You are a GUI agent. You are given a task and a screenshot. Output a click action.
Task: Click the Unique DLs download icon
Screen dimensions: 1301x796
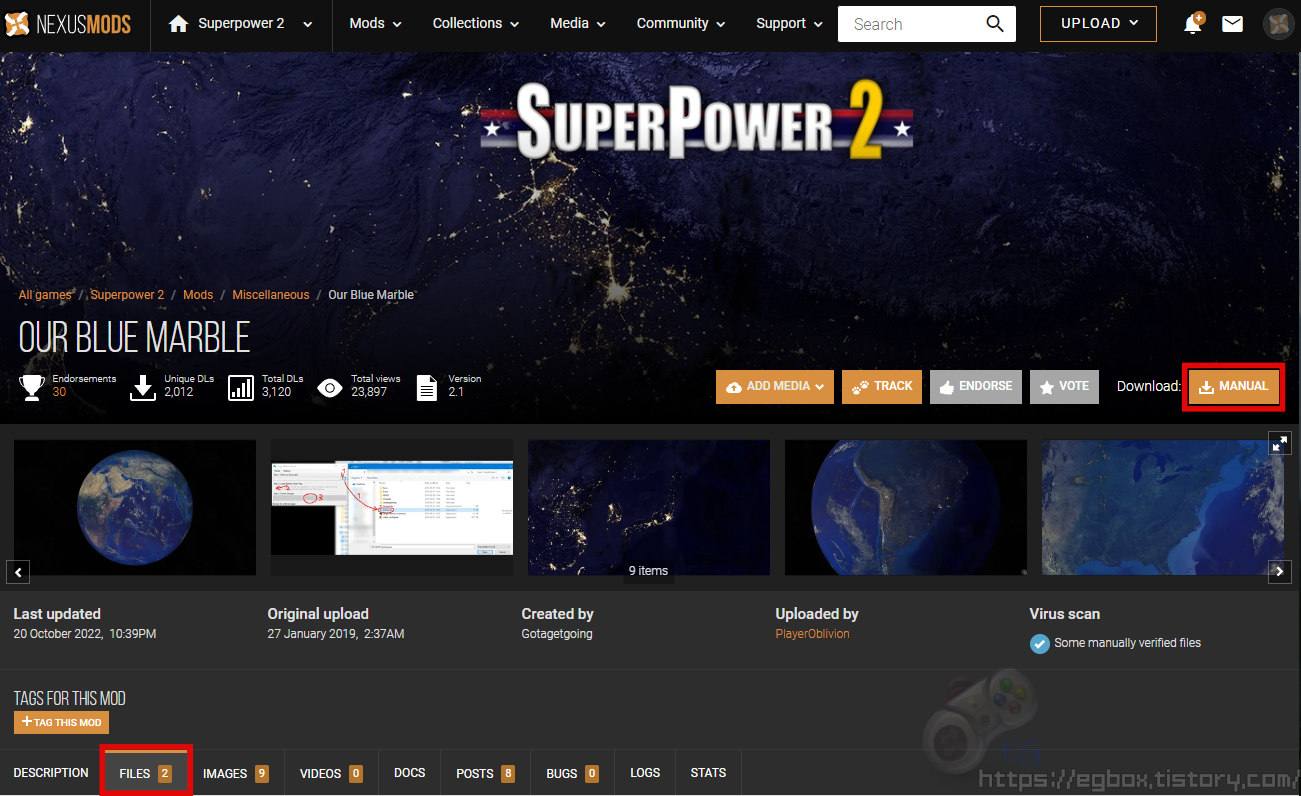[144, 387]
